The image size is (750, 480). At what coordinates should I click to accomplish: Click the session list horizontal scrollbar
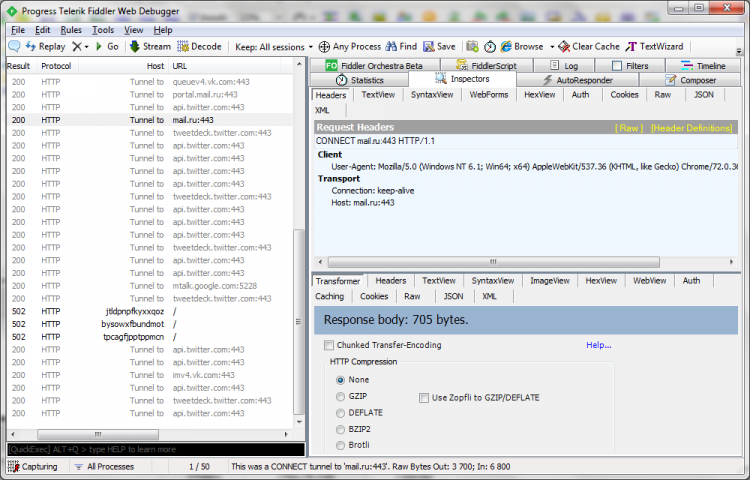(98, 435)
